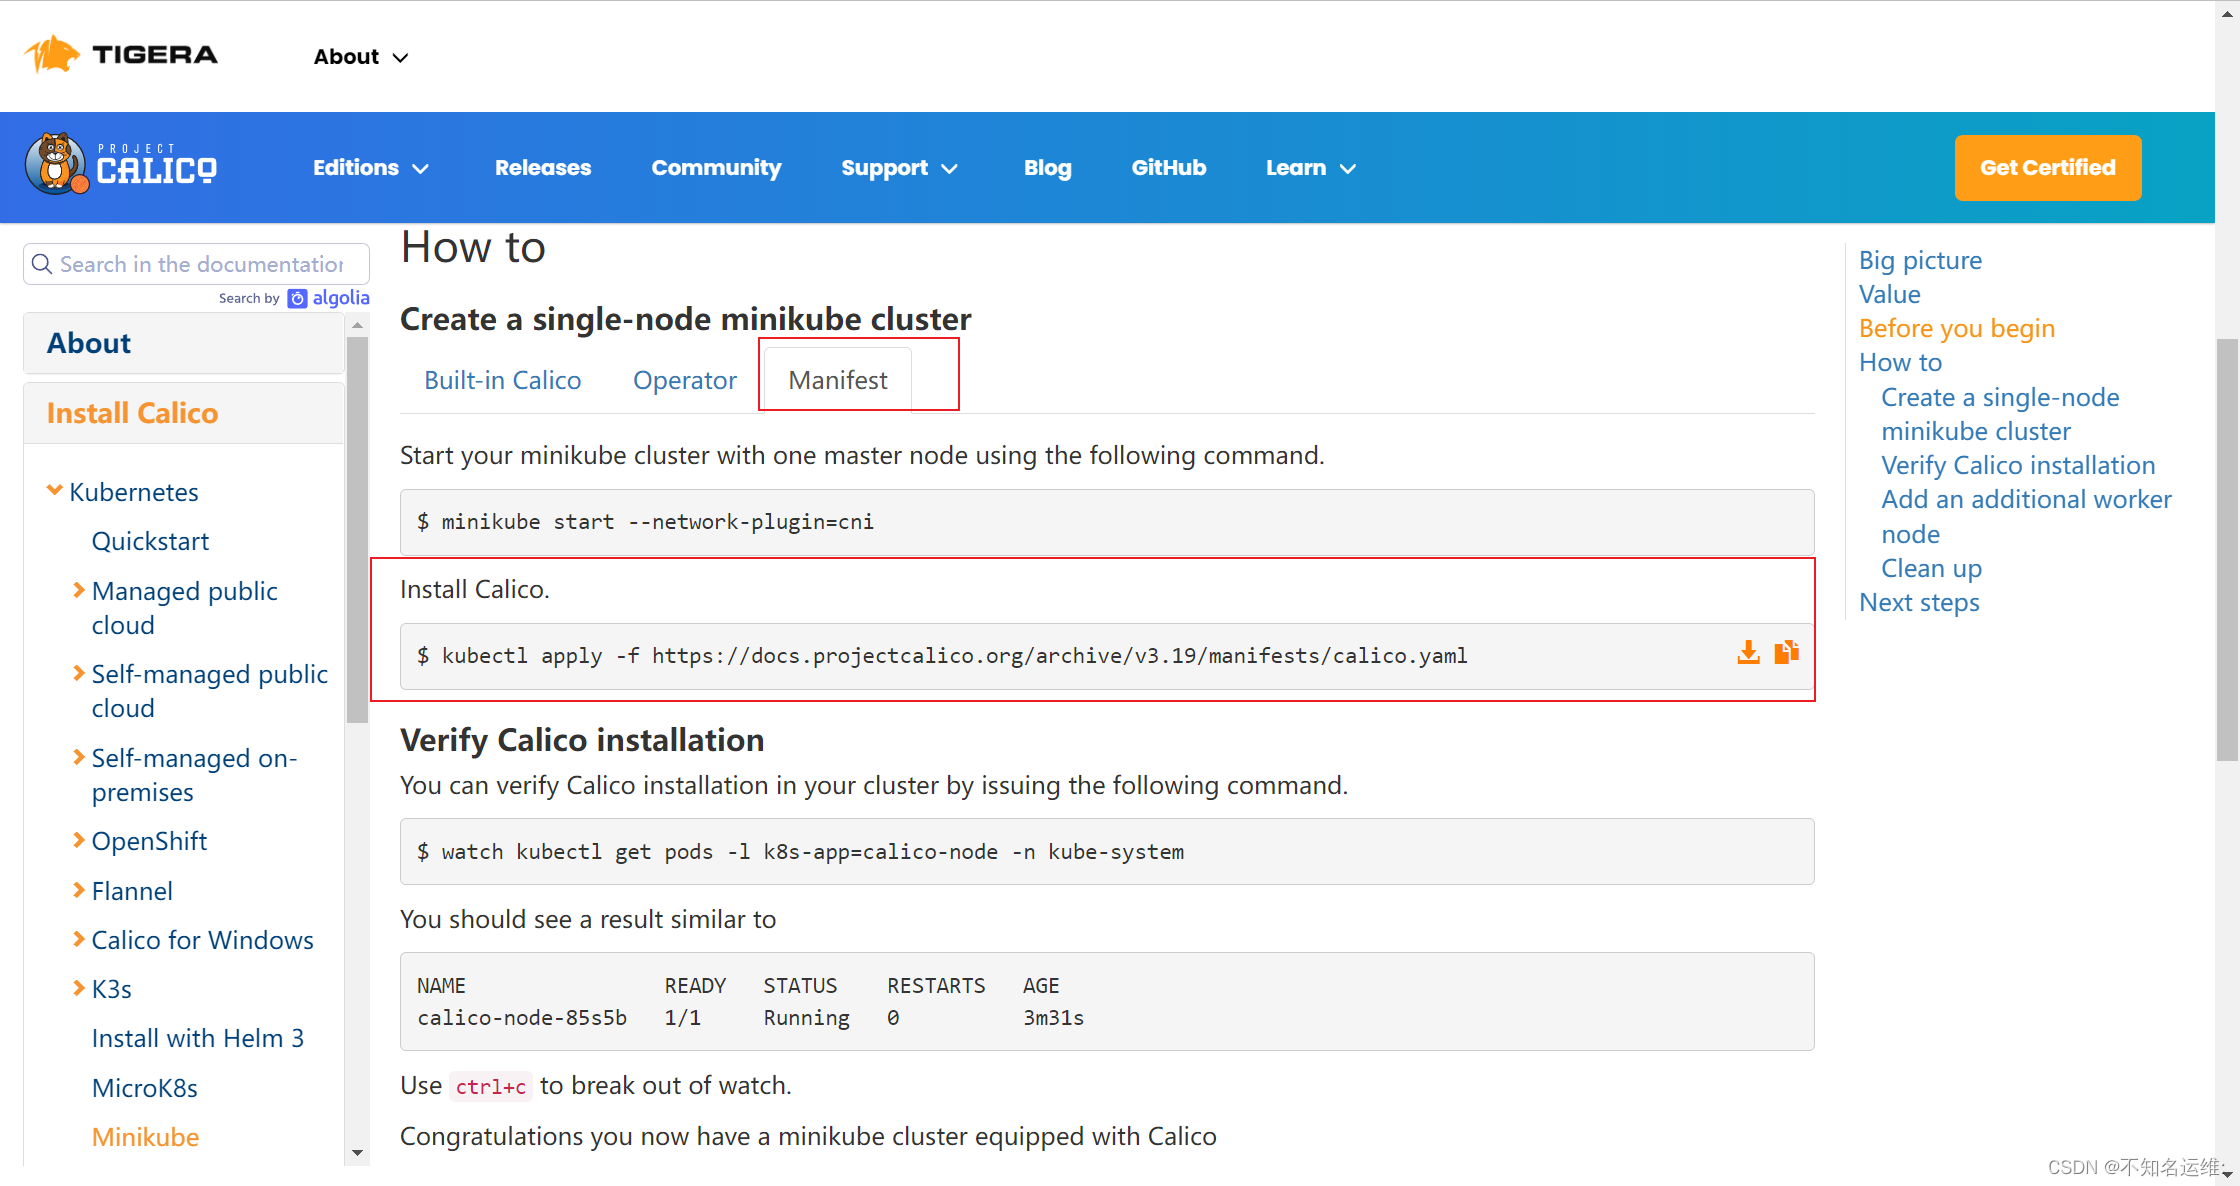Click the search magnifier icon
The height and width of the screenshot is (1186, 2240).
click(42, 264)
